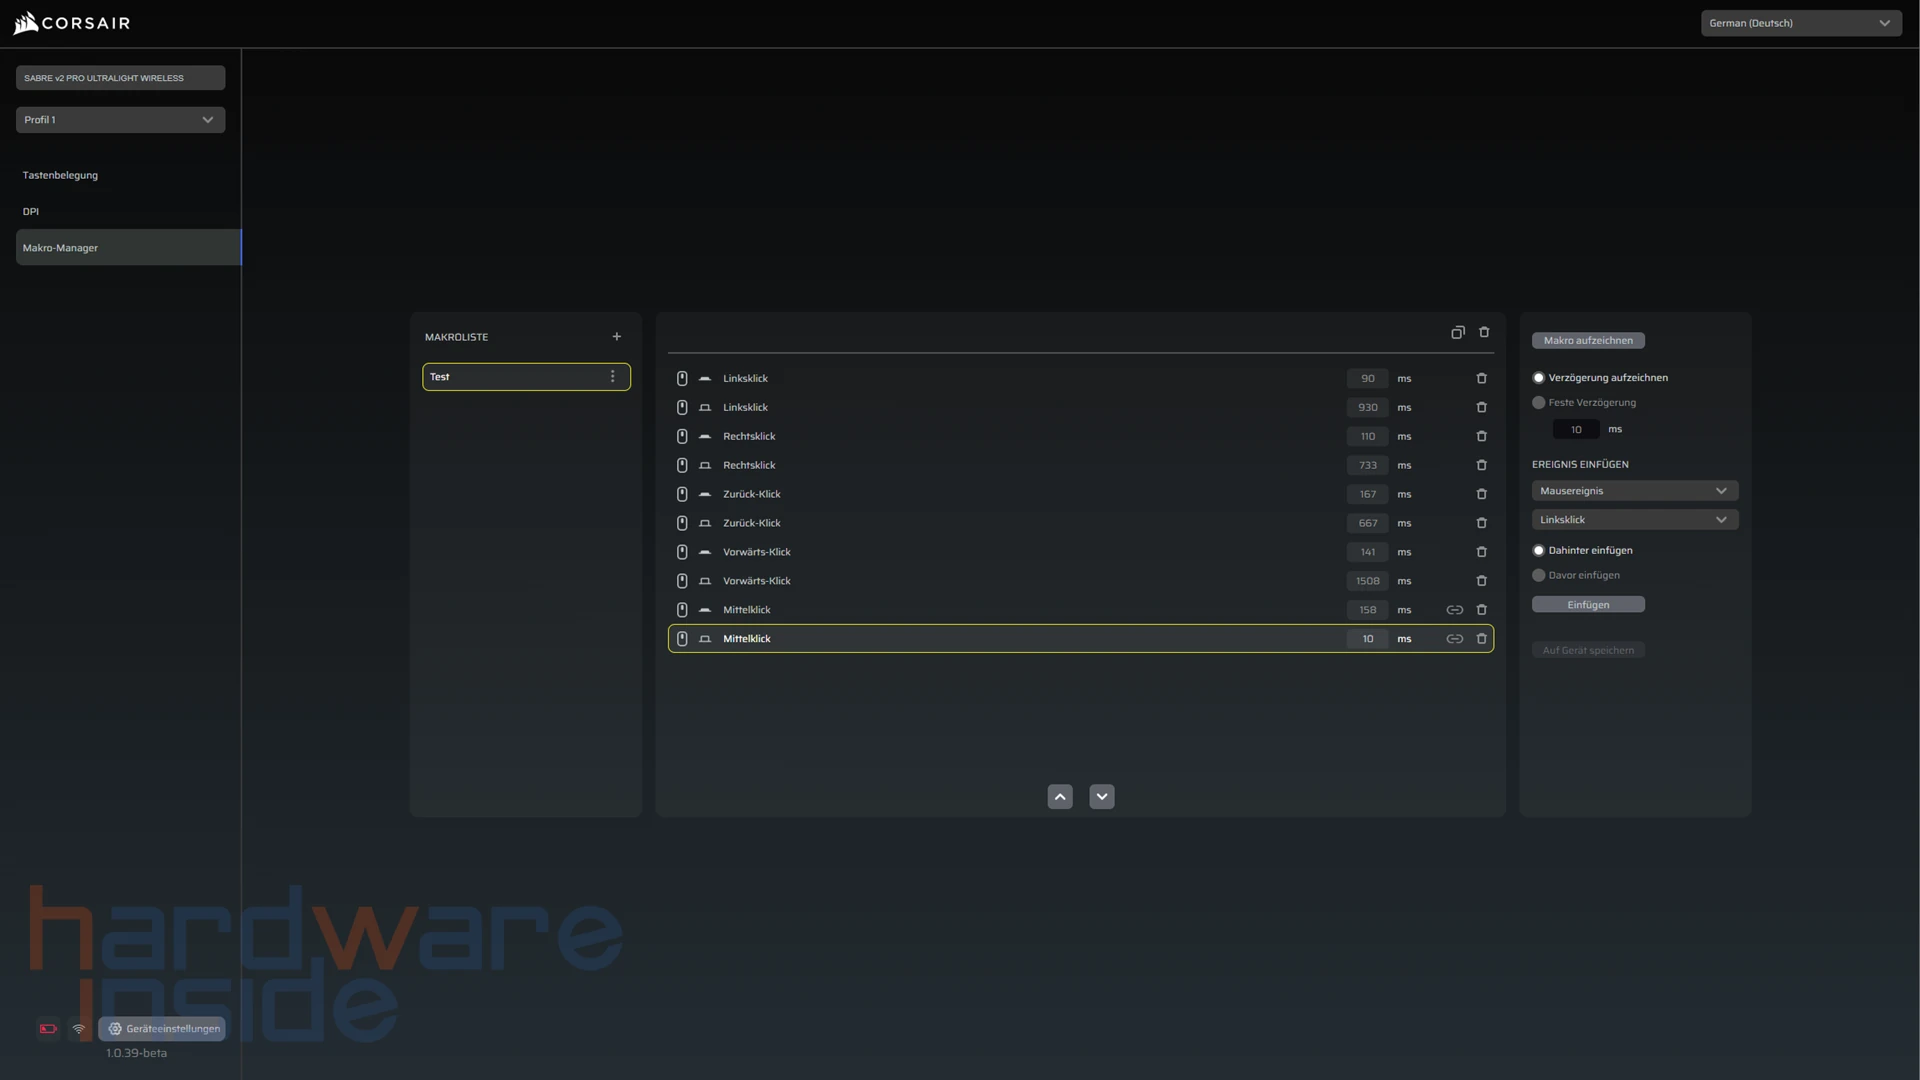Open the Mausereignis event type dropdown

tap(1634, 491)
